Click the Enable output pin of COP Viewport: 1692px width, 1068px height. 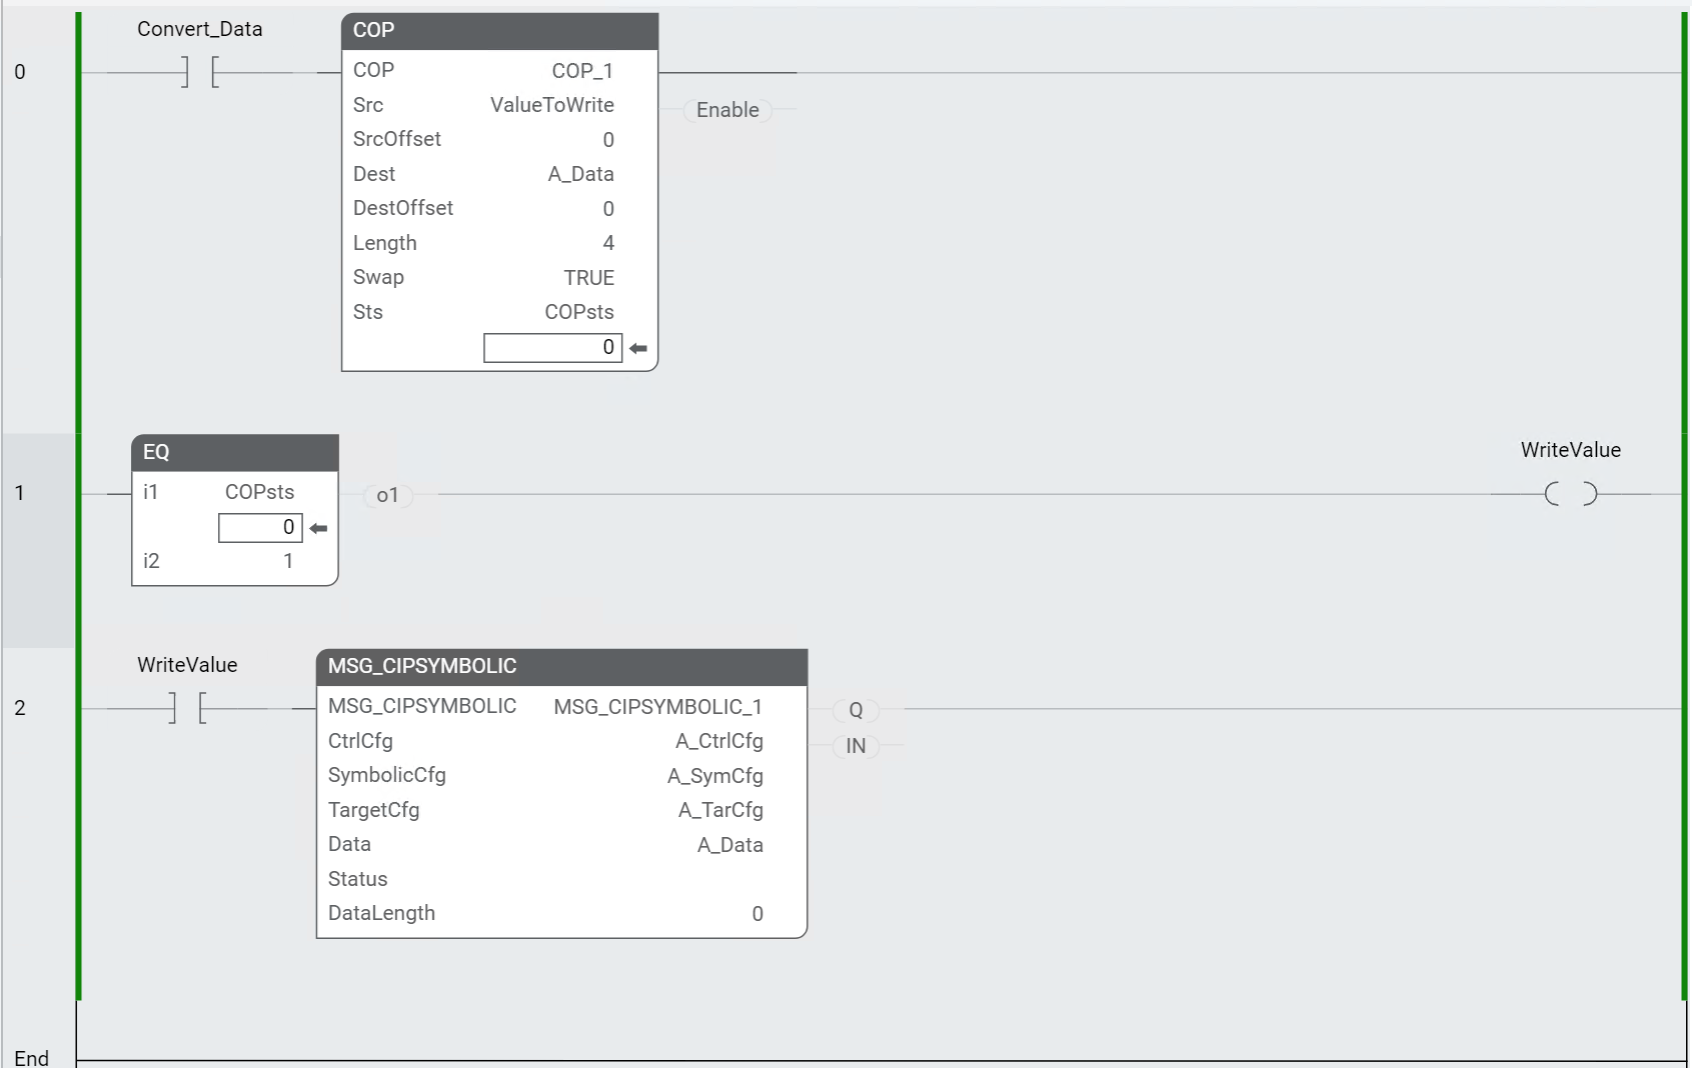coord(727,110)
